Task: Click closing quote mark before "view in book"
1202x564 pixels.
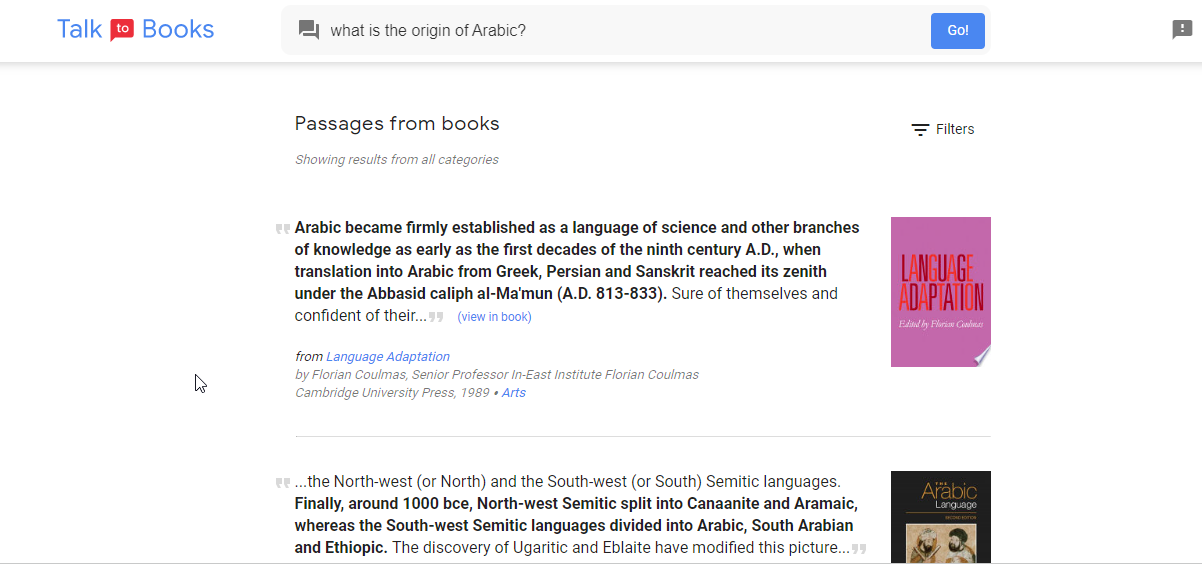Action: 436,318
